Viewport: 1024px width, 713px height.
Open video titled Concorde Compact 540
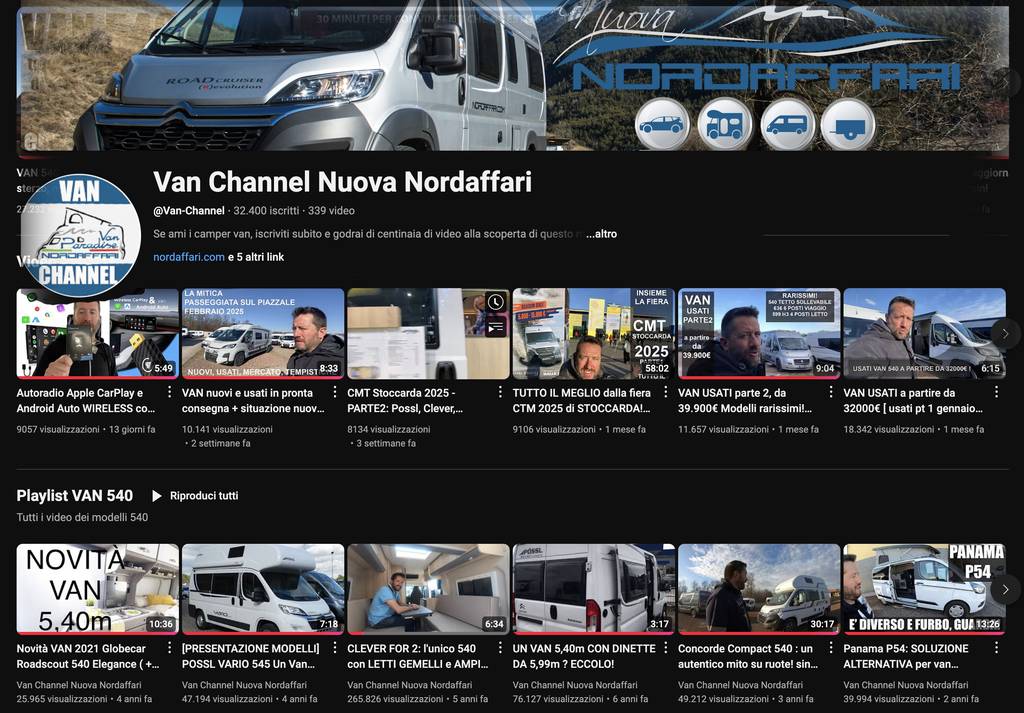click(748, 656)
